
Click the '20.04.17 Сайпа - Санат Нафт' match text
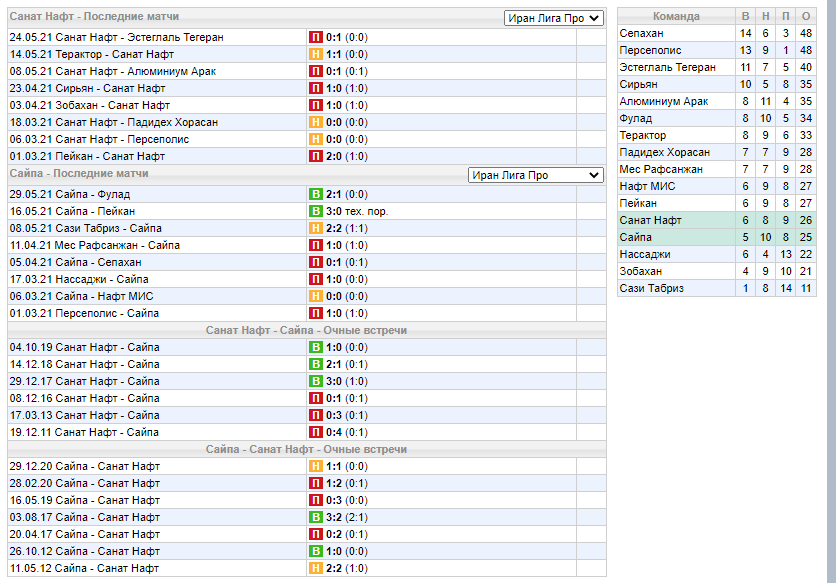pos(84,534)
